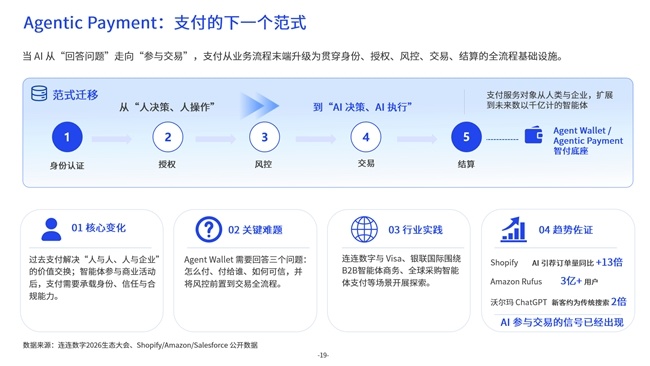The height and width of the screenshot is (366, 650).
Task: Click the Amazon Rufus row label
Action: pos(516,281)
